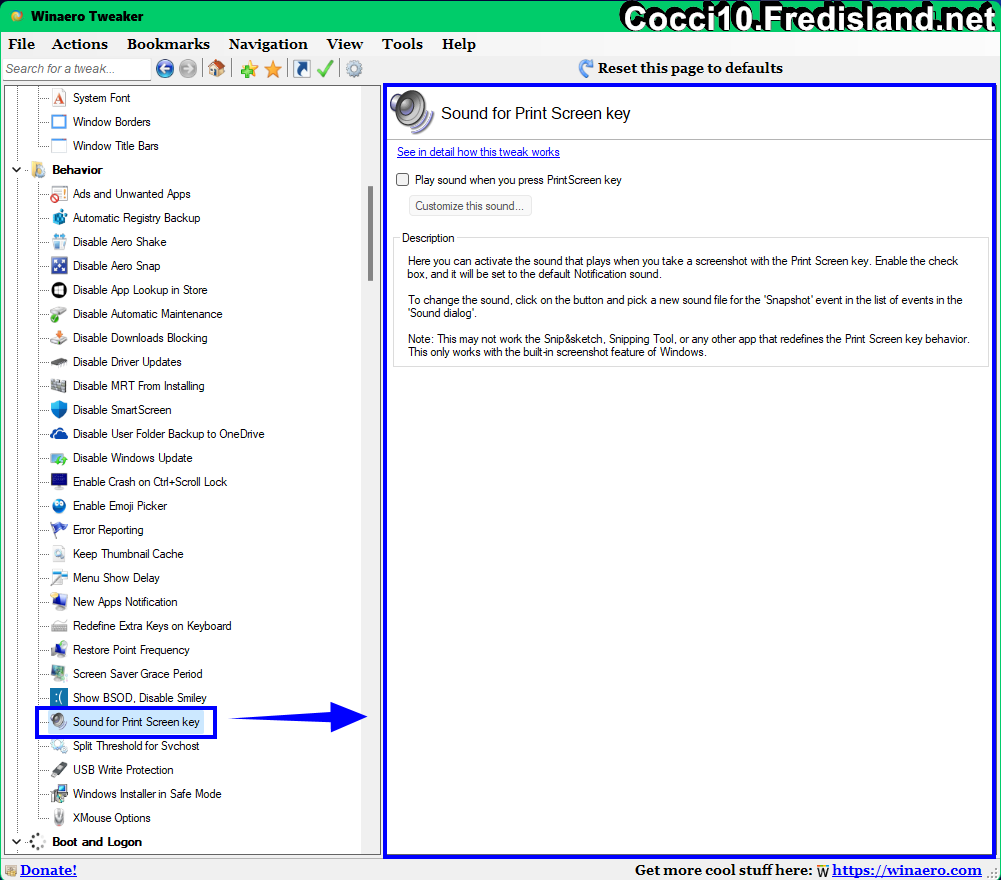1001x880 pixels.
Task: Open settings via the gear toolbar icon
Action: [x=354, y=68]
